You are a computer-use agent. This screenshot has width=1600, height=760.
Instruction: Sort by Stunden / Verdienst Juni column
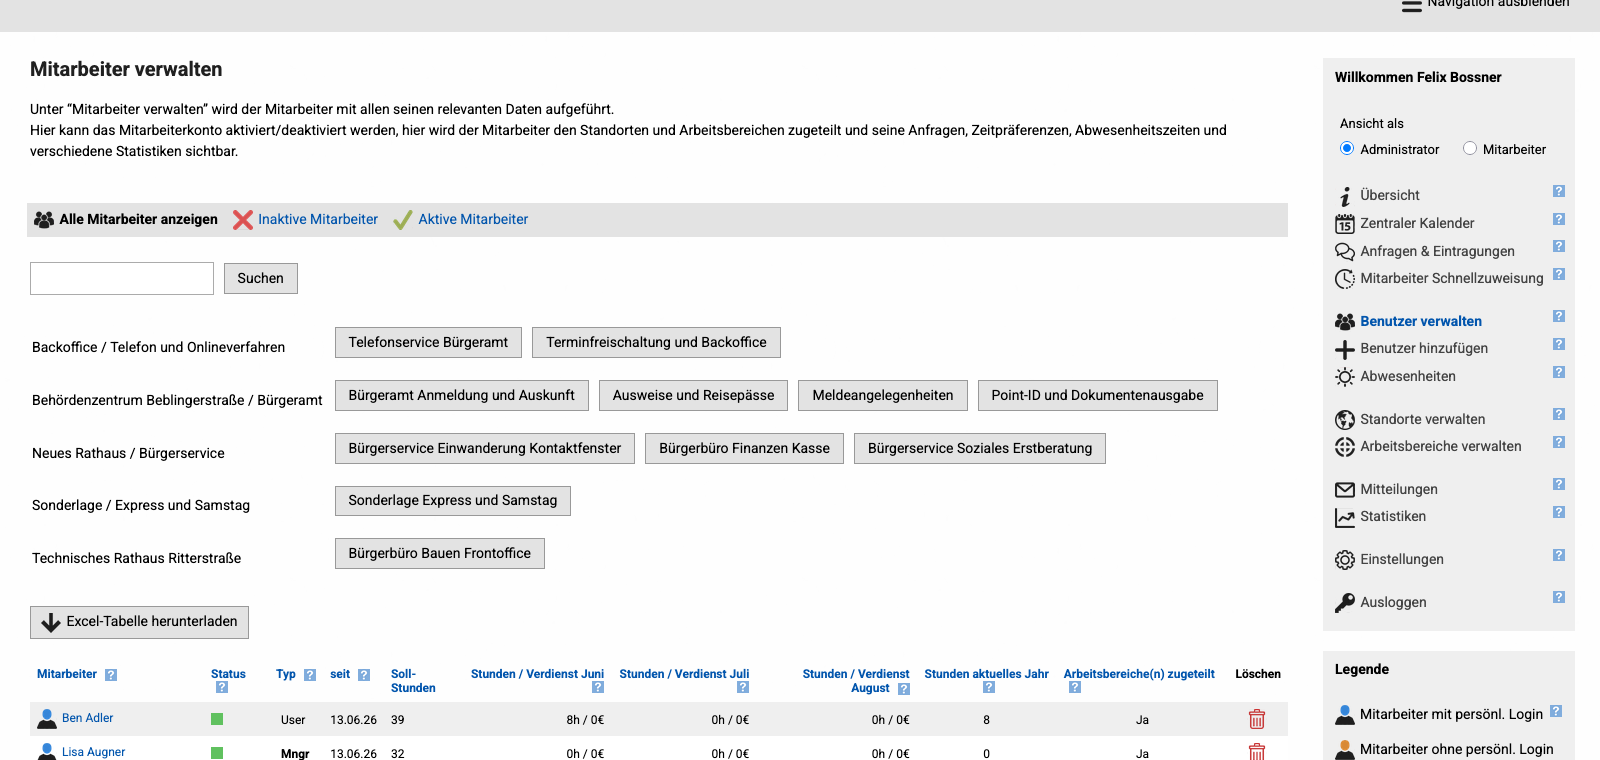click(x=537, y=674)
